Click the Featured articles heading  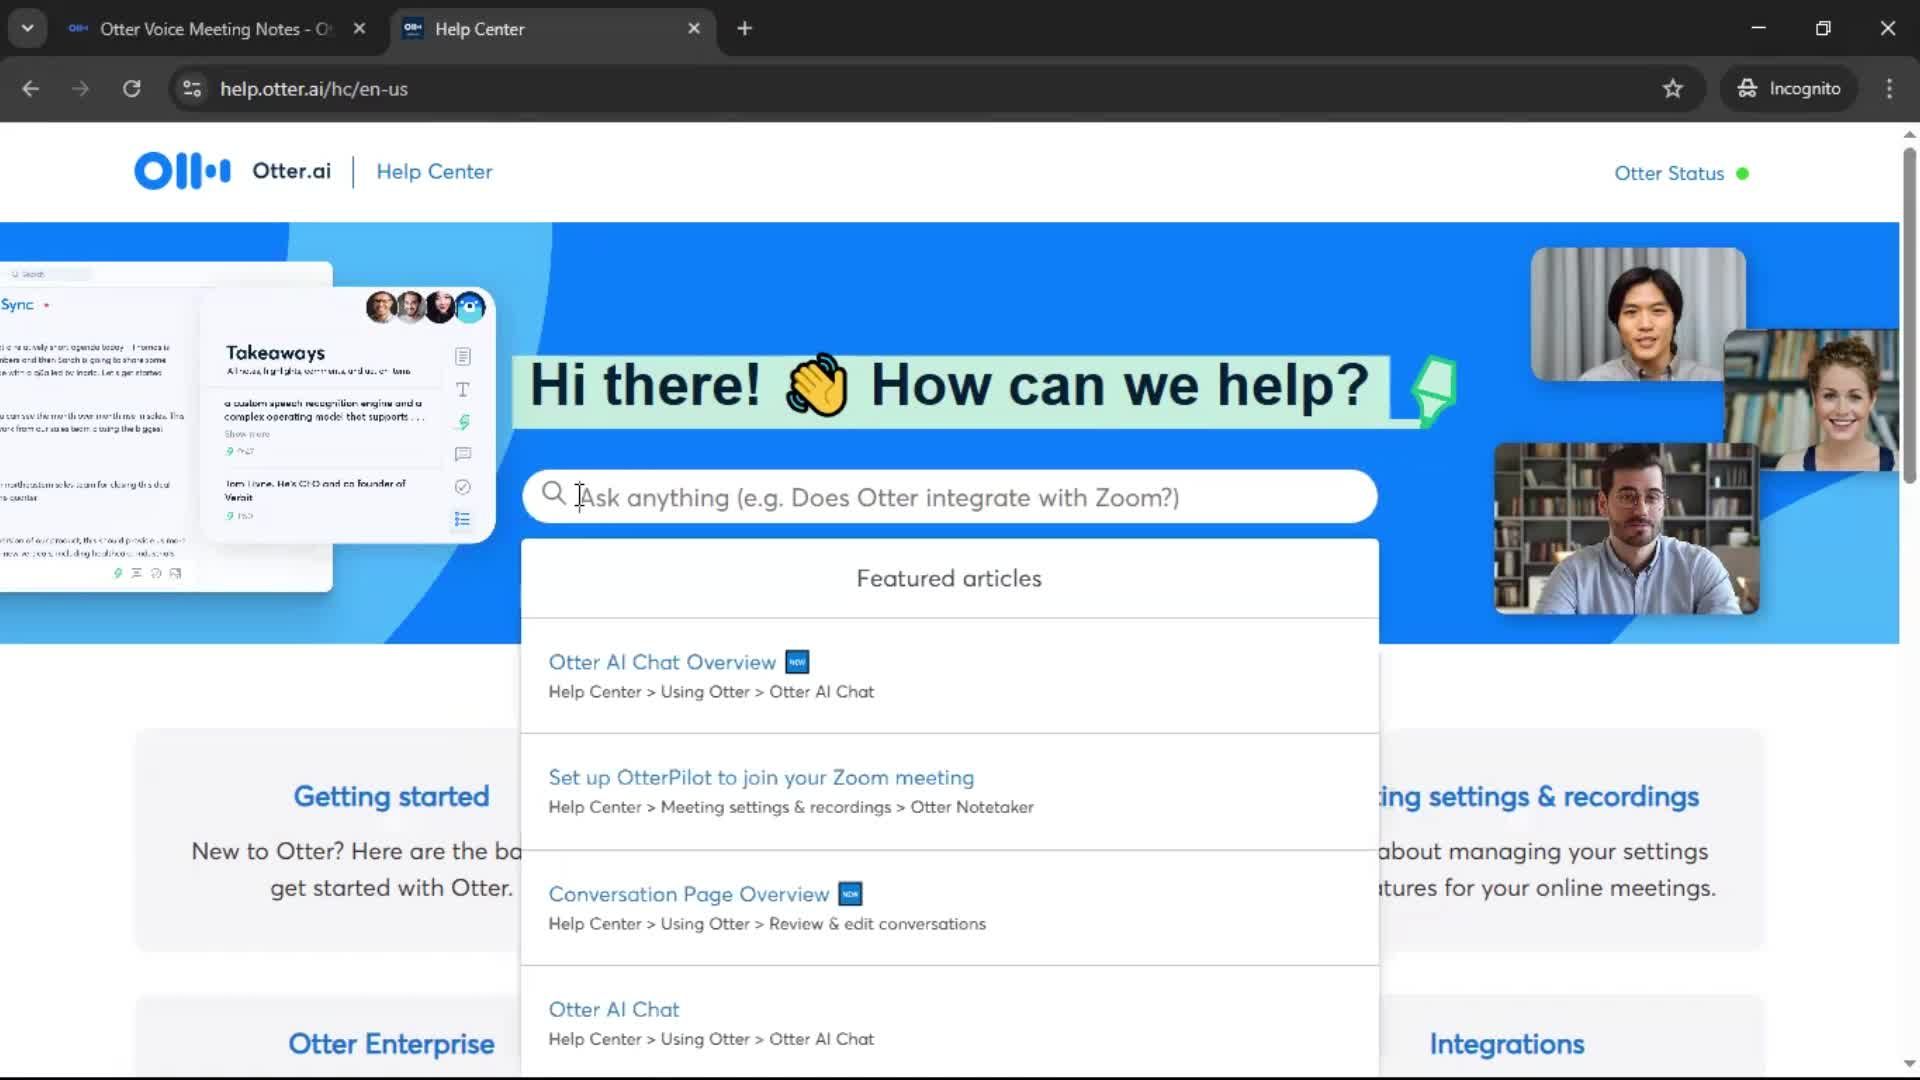pyautogui.click(x=949, y=579)
